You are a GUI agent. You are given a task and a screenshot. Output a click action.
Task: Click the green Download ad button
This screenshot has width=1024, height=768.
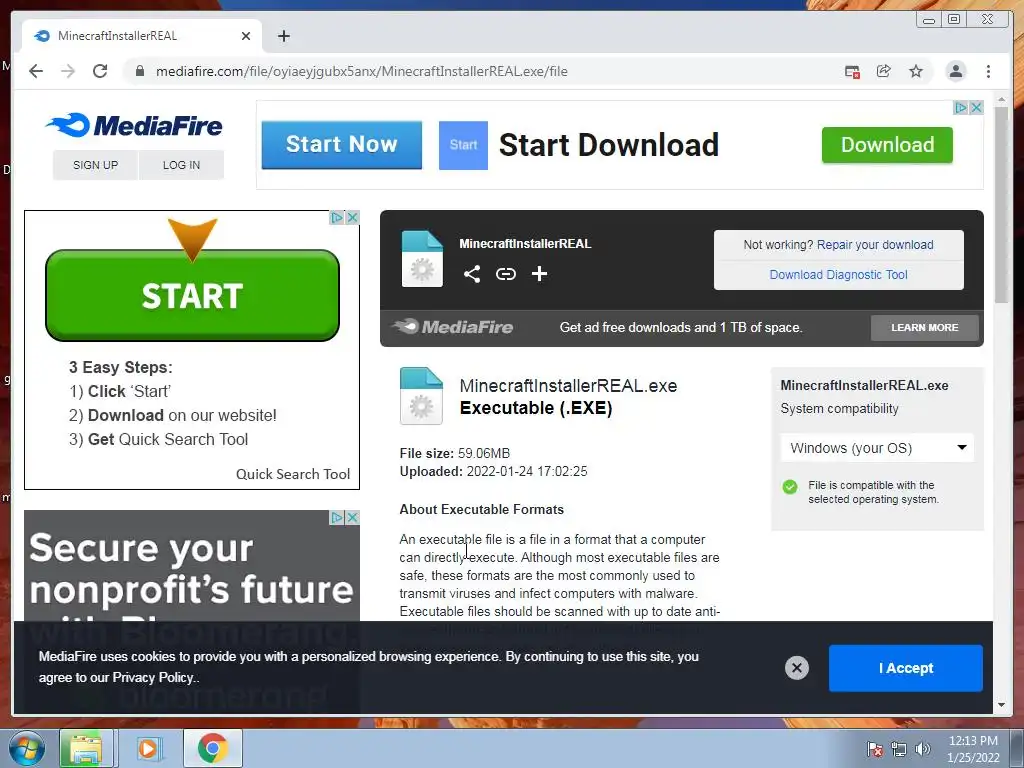coord(887,145)
